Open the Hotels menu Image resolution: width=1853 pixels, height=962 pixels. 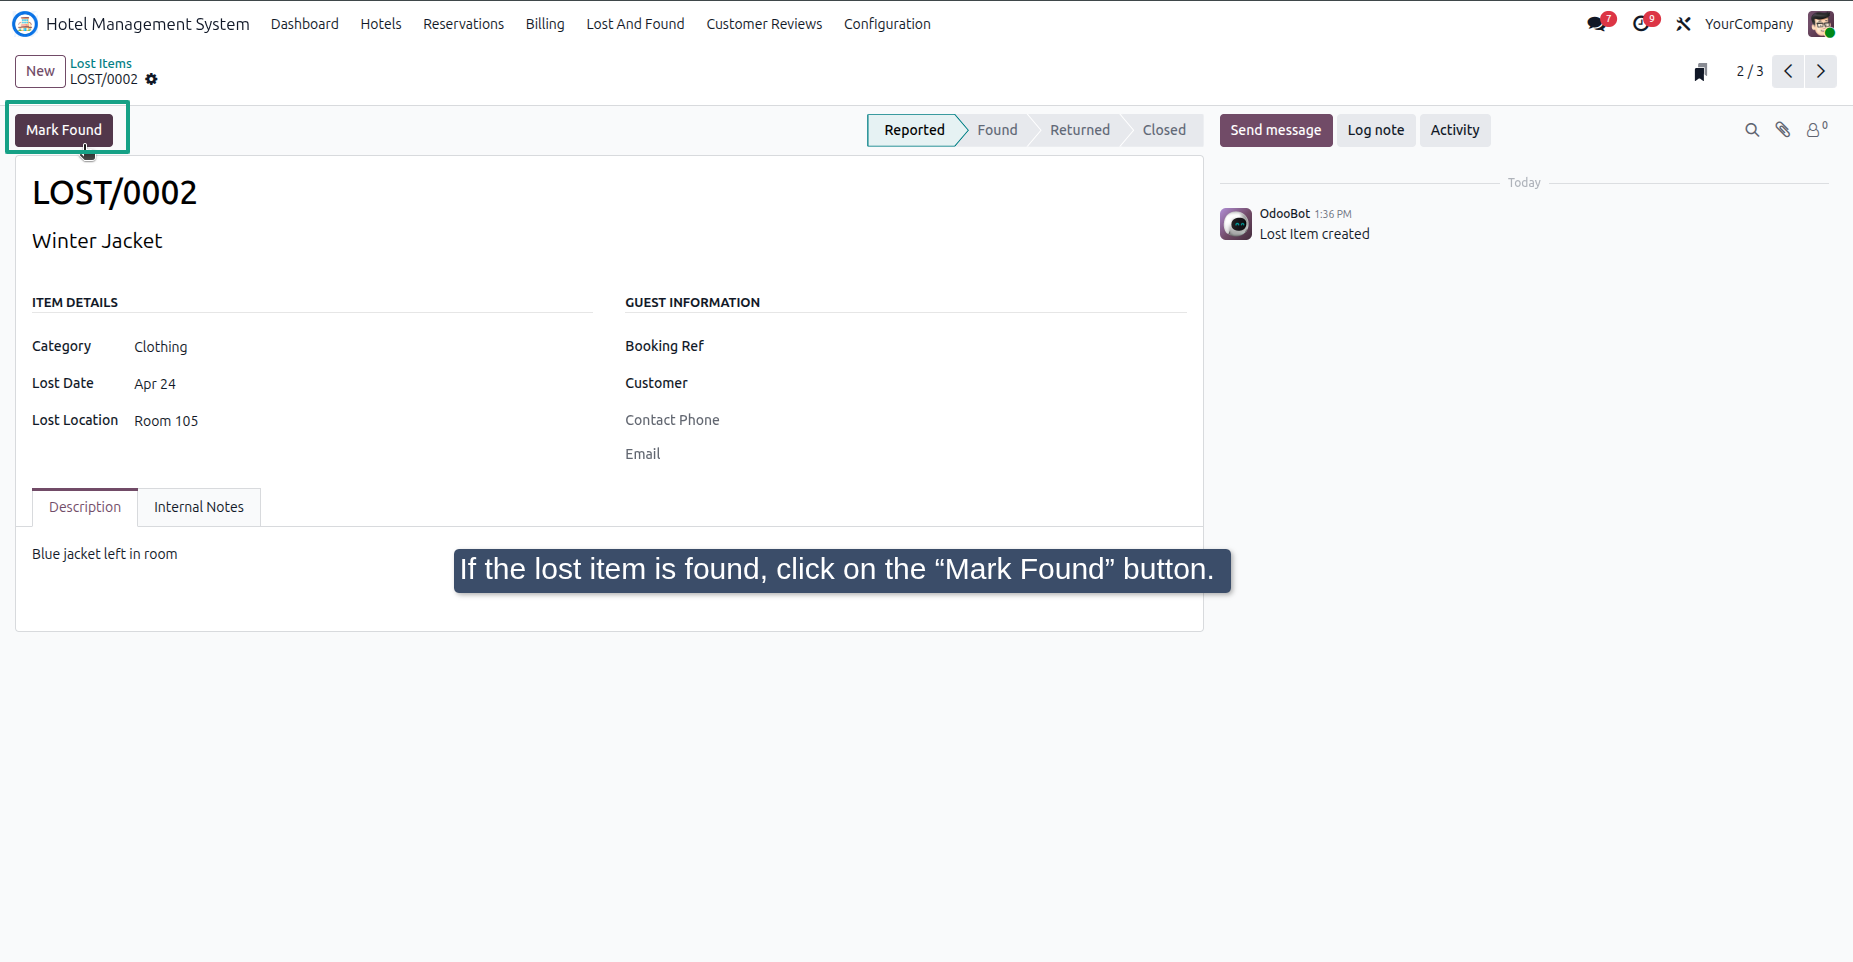381,24
